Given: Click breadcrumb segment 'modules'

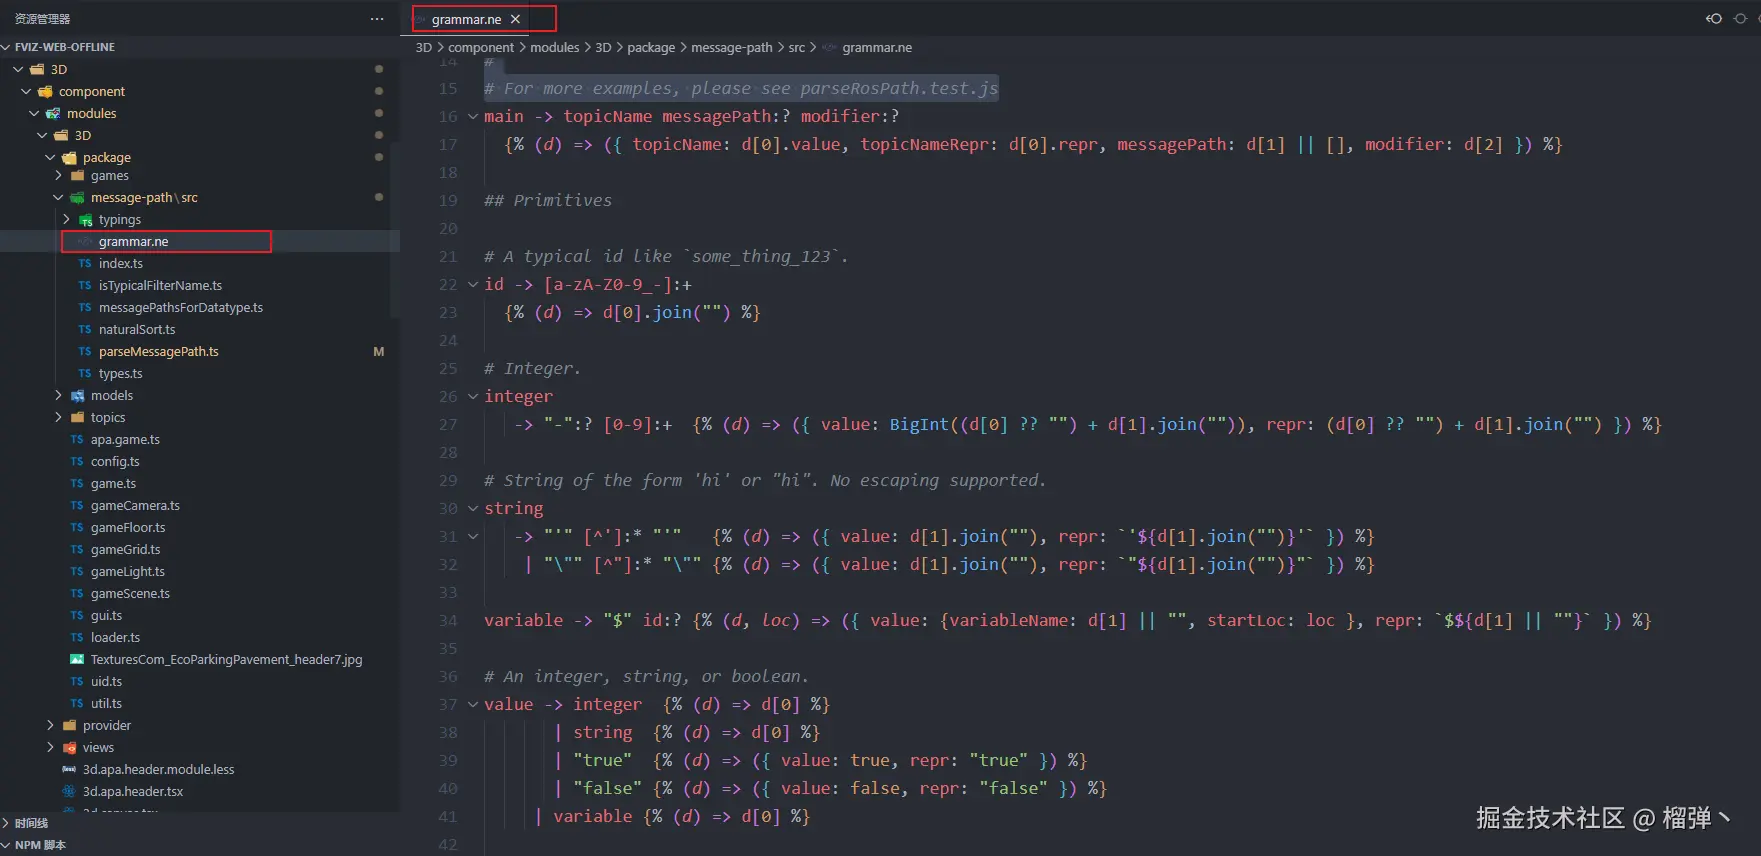Looking at the screenshot, I should (555, 47).
